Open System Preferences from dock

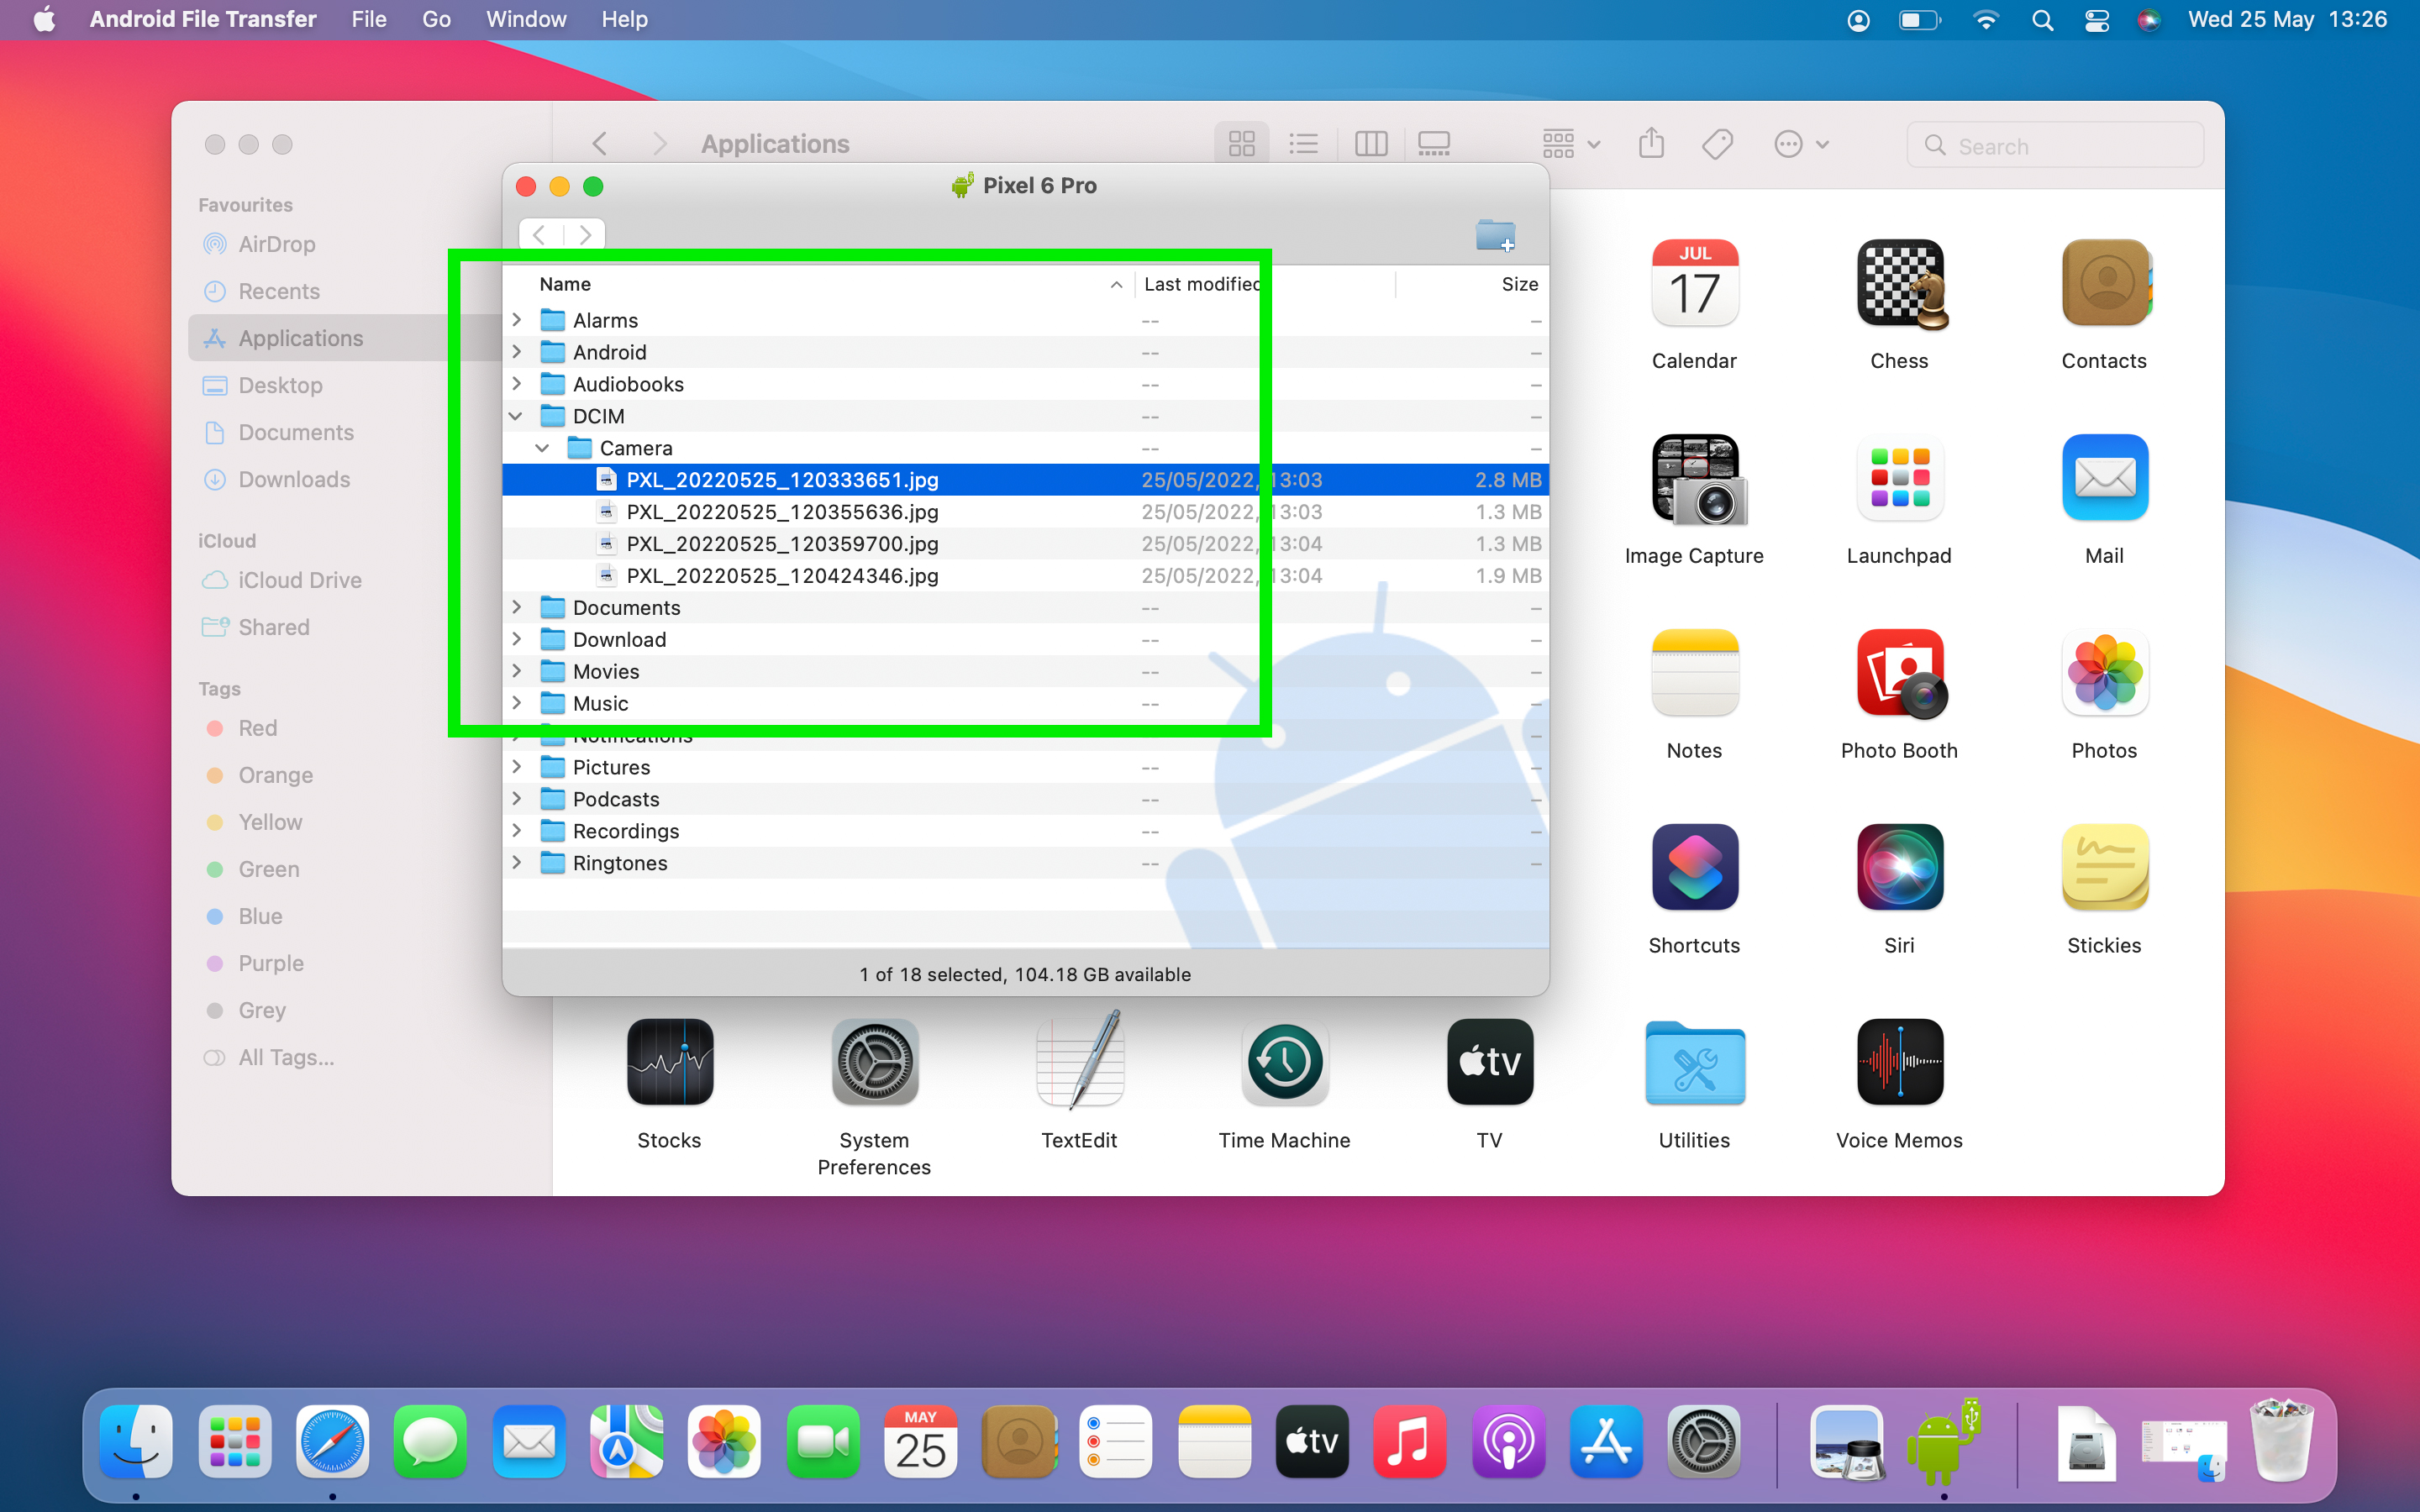1702,1441
